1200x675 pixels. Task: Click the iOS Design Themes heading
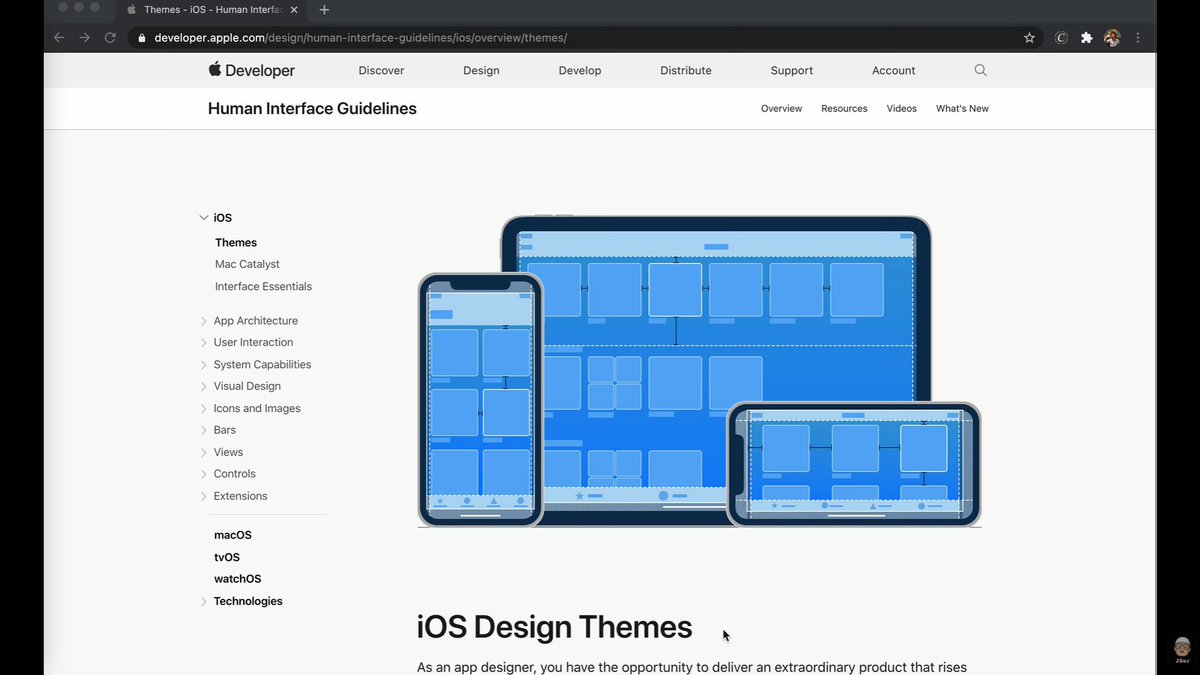554,627
